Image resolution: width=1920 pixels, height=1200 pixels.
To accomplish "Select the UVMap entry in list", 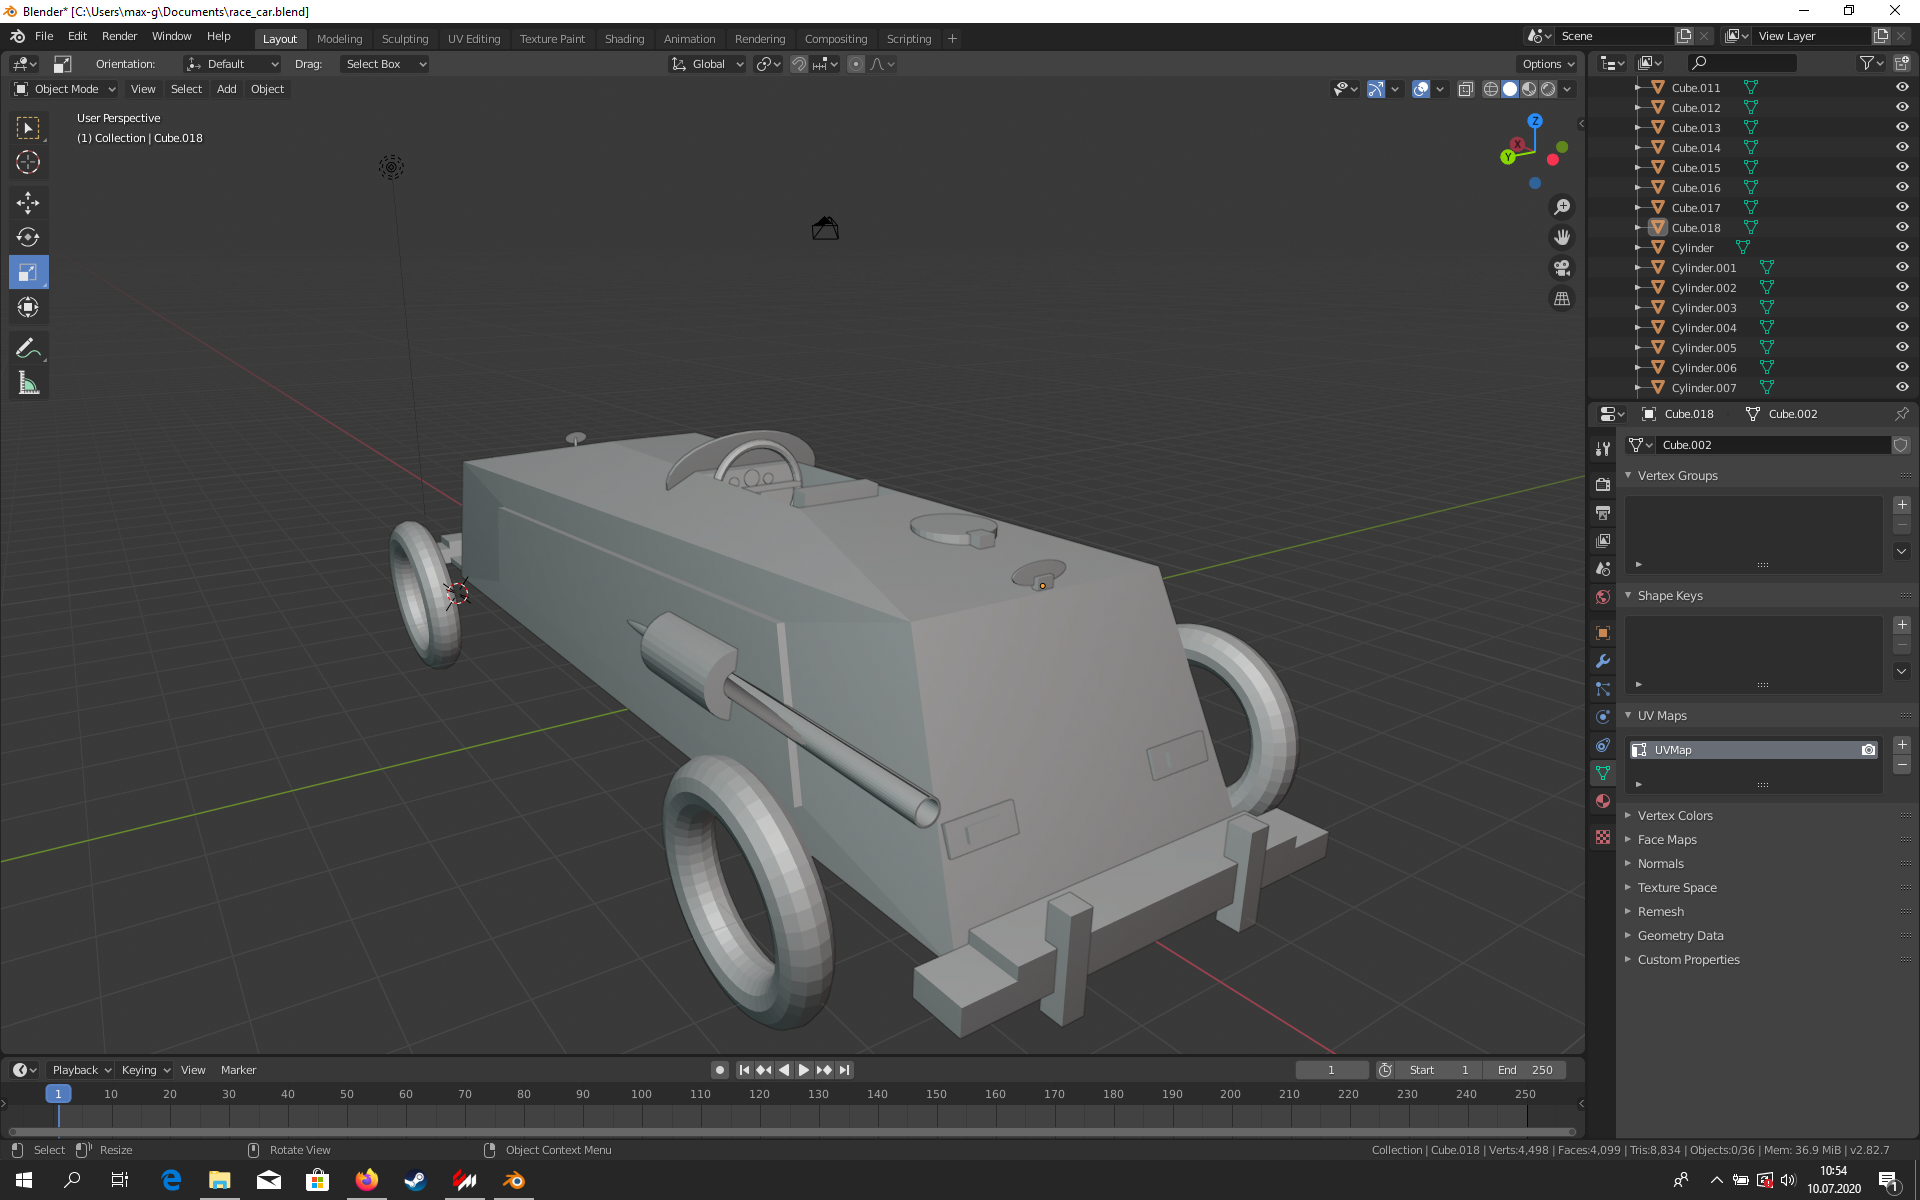I will 1753,750.
